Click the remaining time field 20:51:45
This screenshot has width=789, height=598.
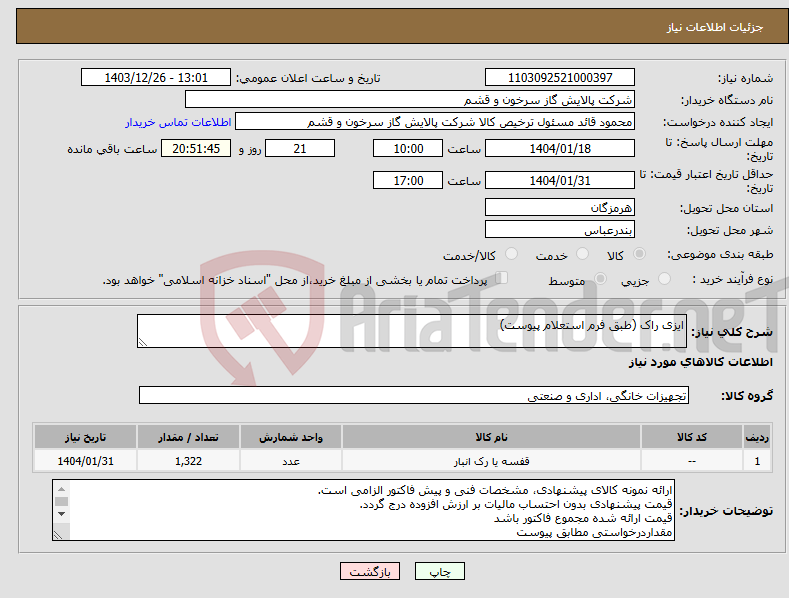(196, 148)
